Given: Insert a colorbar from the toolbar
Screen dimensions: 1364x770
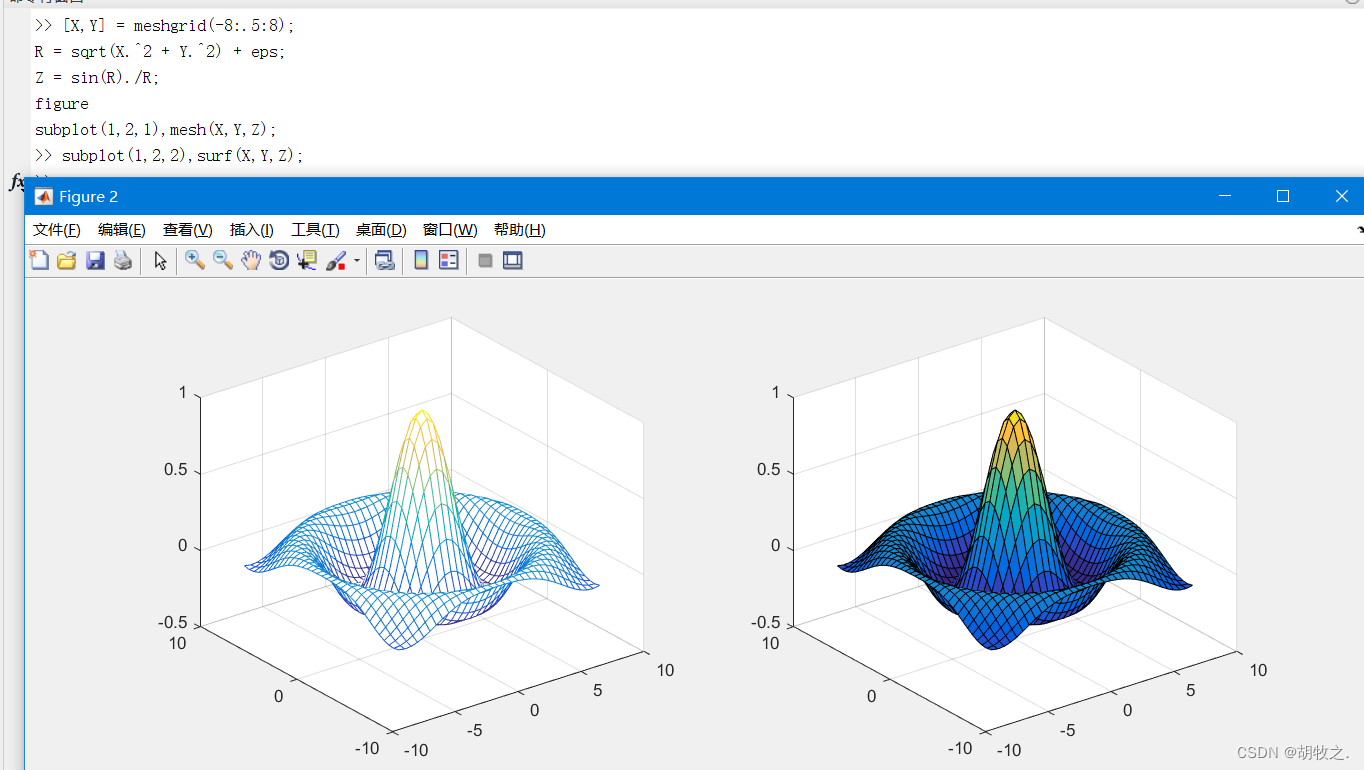Looking at the screenshot, I should (421, 261).
